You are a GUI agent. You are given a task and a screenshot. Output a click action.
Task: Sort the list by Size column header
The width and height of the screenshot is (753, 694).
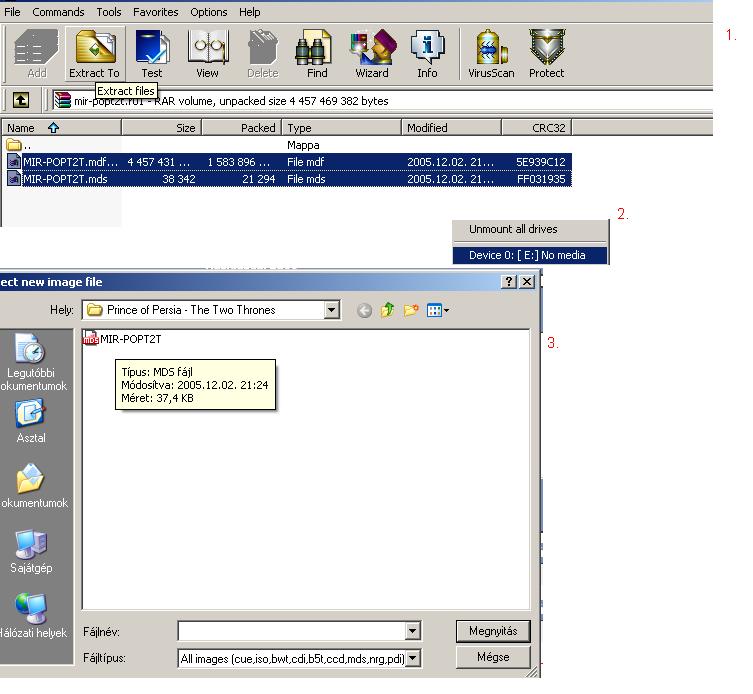coord(162,128)
